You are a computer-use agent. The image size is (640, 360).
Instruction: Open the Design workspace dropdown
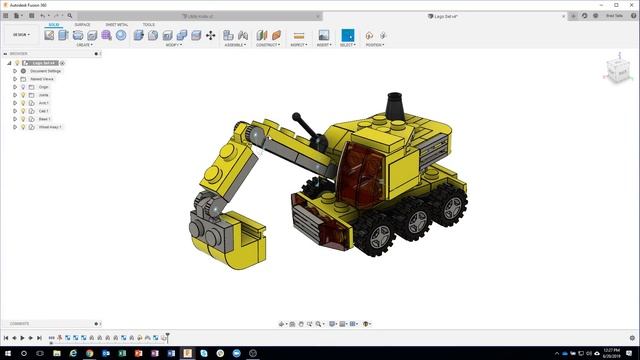(x=21, y=35)
